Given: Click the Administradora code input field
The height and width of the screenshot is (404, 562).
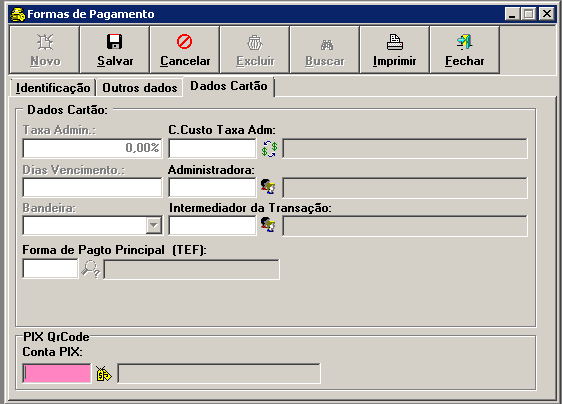Looking at the screenshot, I should [213, 187].
